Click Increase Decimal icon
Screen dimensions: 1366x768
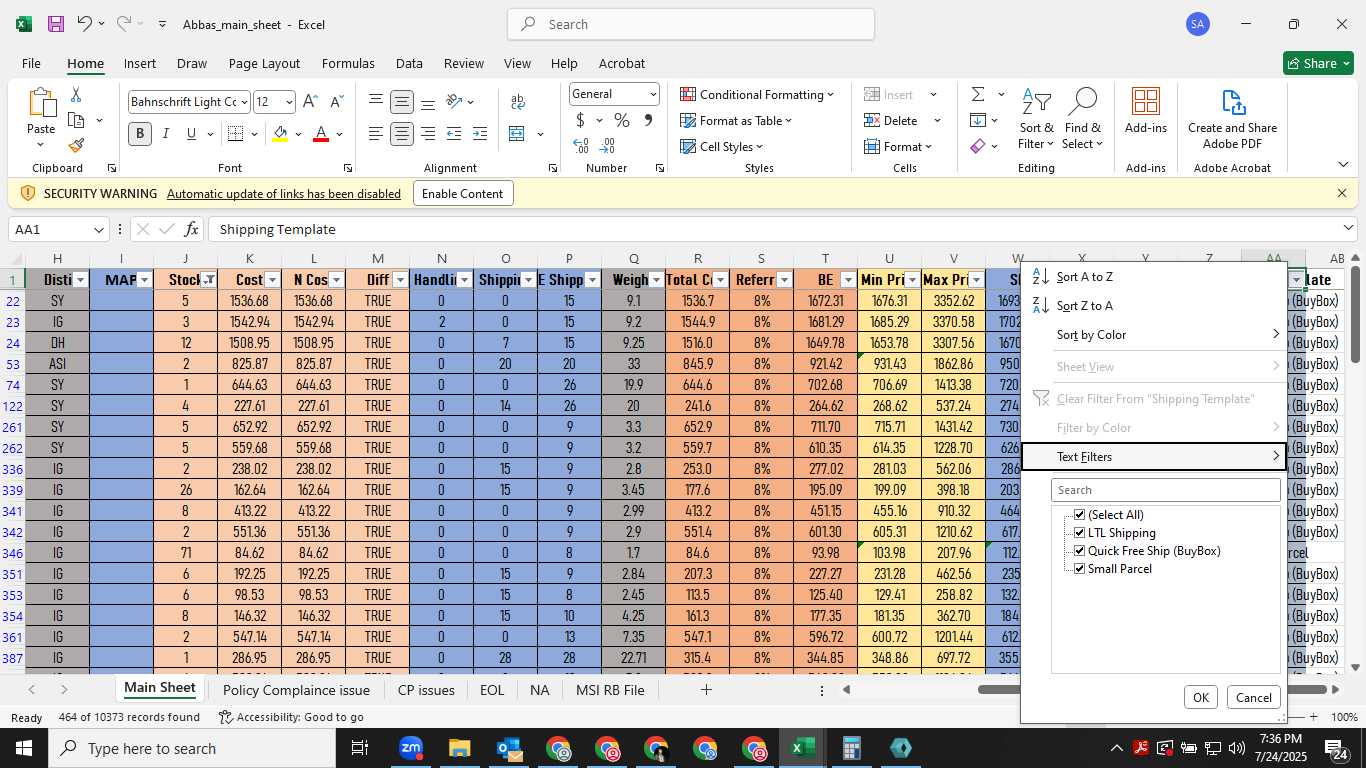tap(580, 146)
